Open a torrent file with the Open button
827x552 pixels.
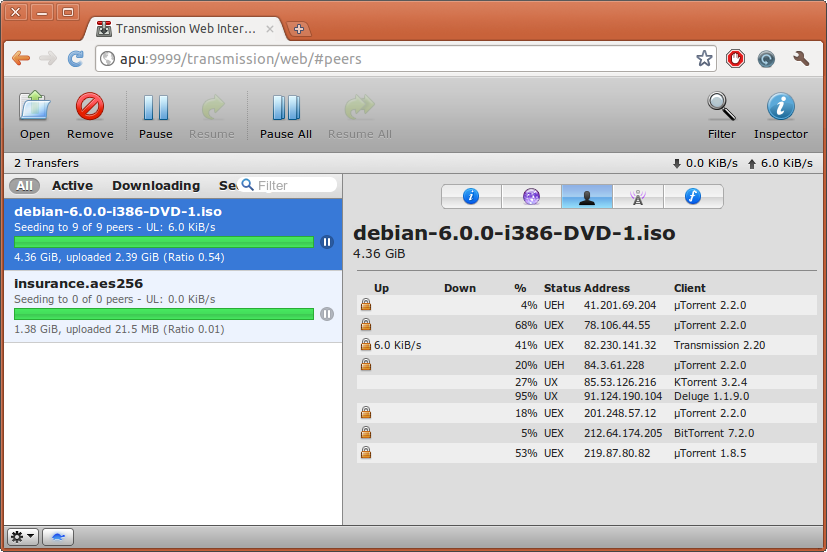(35, 115)
